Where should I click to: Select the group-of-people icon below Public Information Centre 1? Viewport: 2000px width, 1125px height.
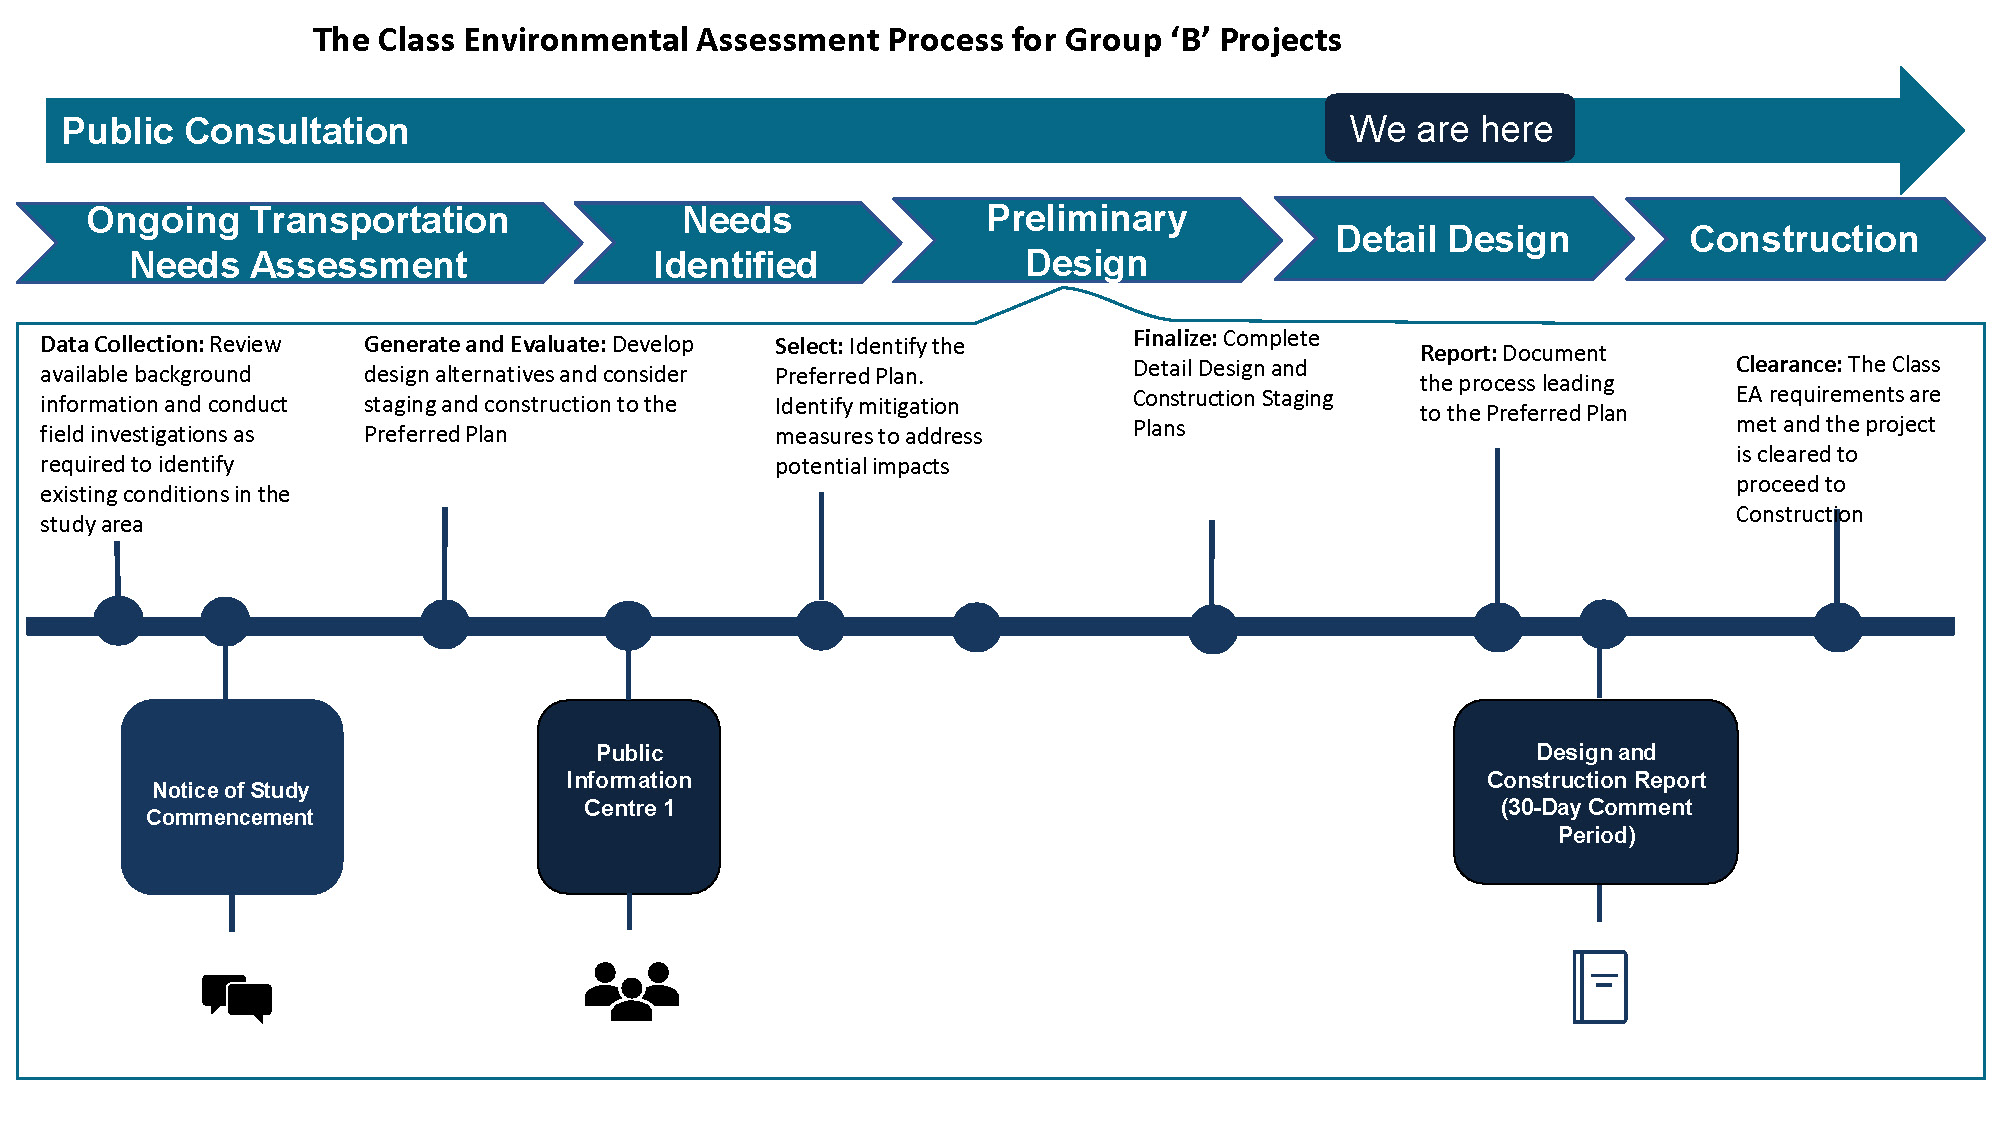pos(635,990)
